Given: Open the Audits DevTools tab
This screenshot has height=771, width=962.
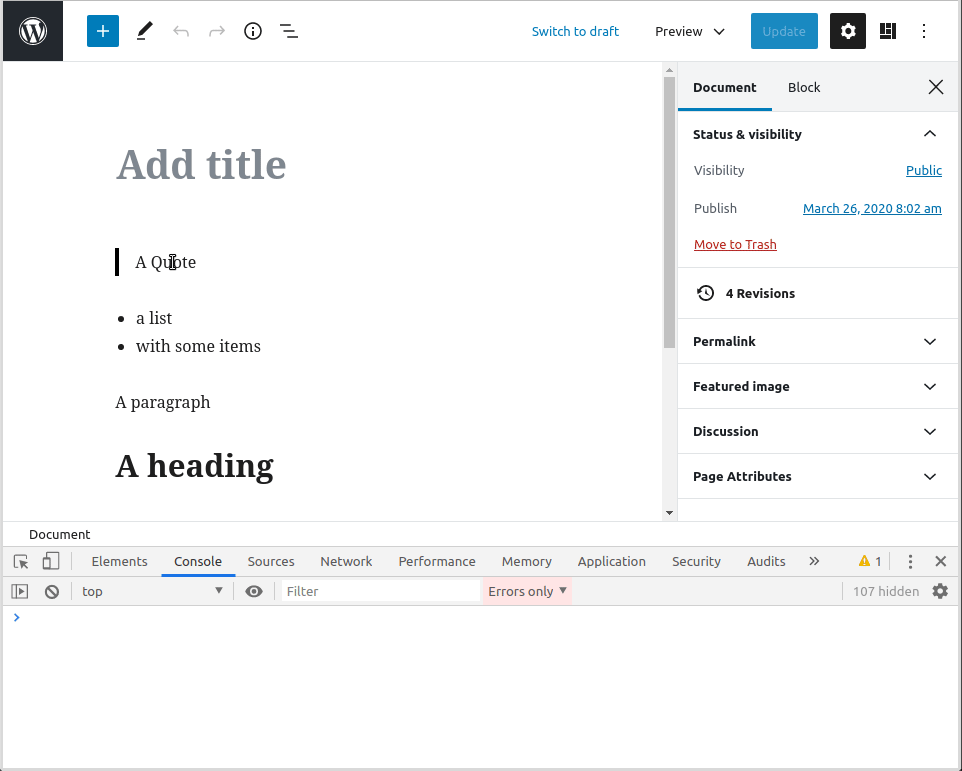Looking at the screenshot, I should [766, 561].
